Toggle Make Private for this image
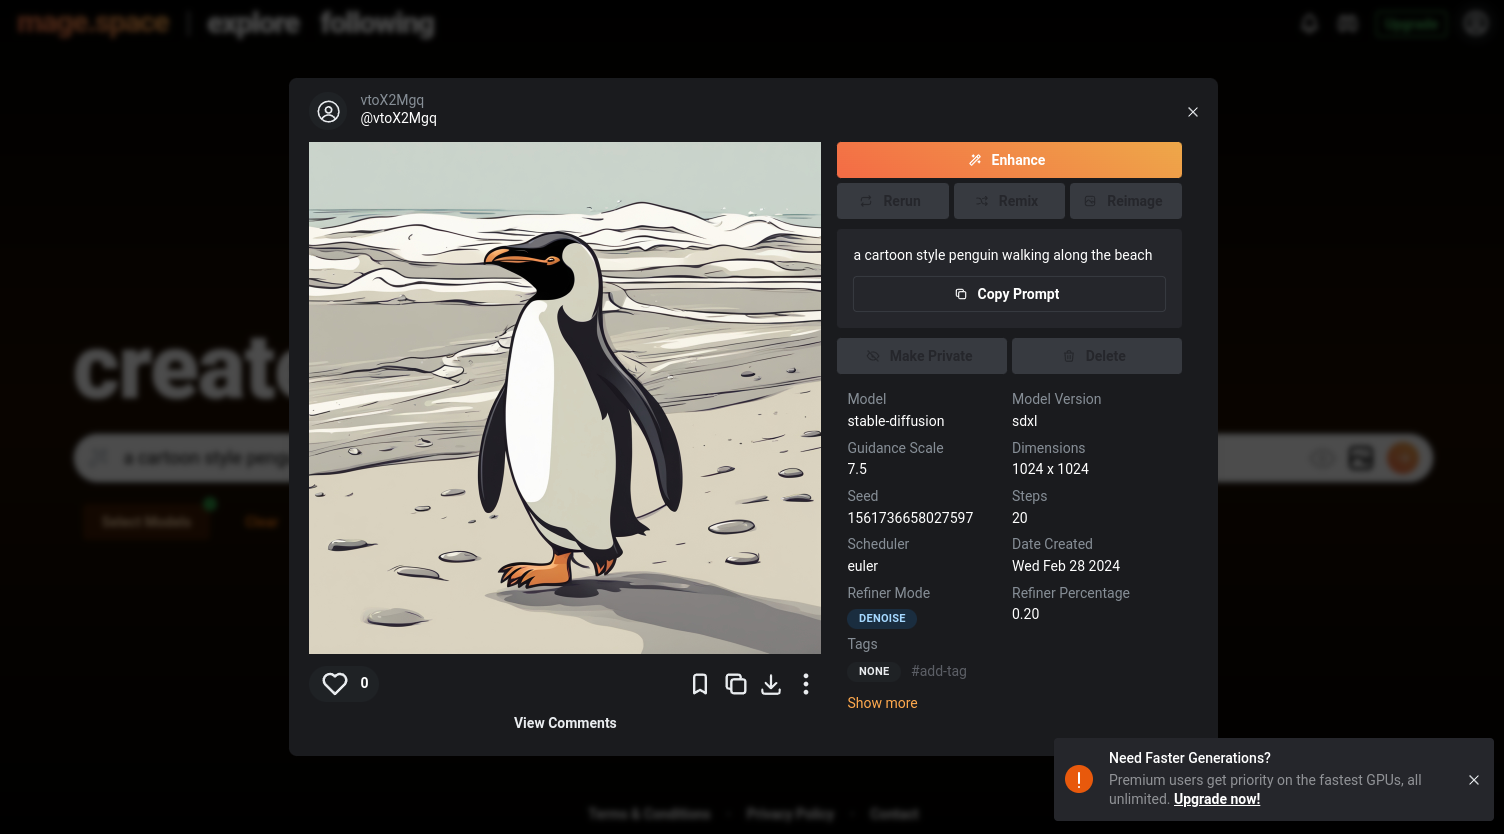The width and height of the screenshot is (1504, 834). pos(921,356)
